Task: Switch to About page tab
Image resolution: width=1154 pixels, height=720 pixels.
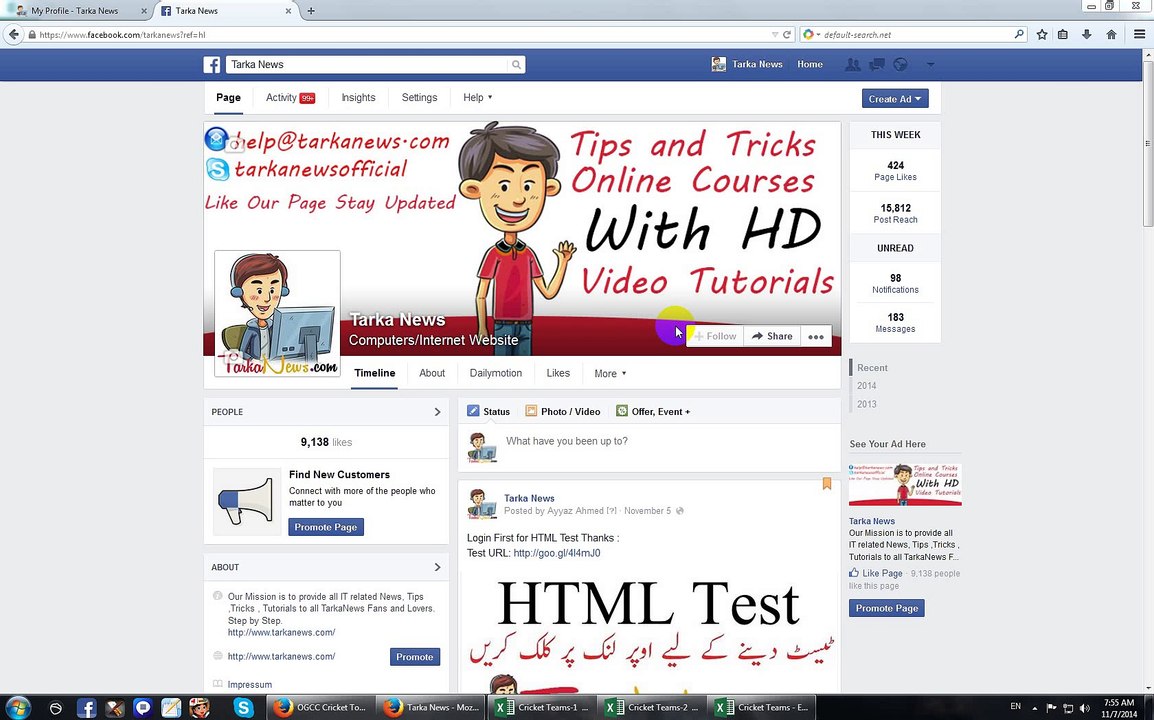Action: point(432,373)
